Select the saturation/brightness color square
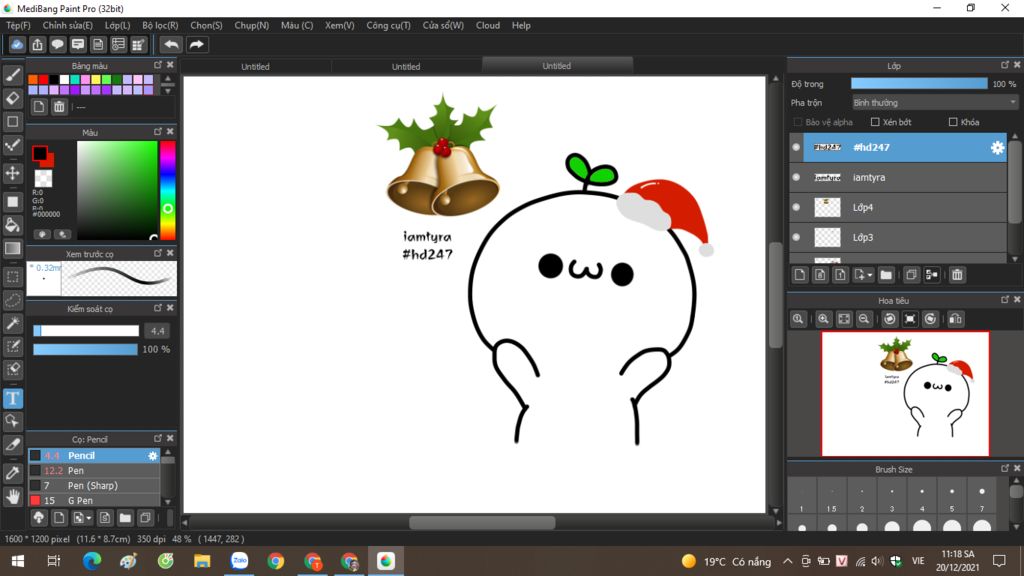Viewport: 1024px width, 576px height. click(x=117, y=190)
